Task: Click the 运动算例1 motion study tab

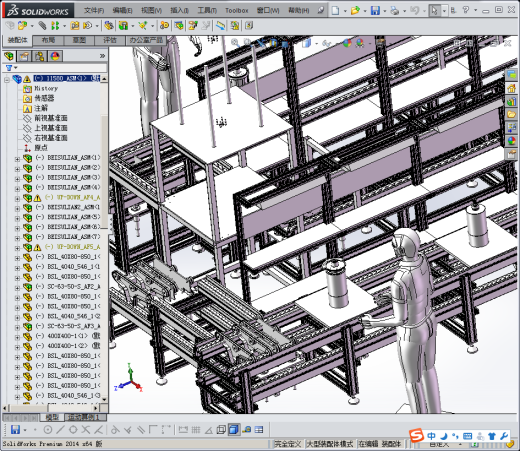Action: click(83, 417)
